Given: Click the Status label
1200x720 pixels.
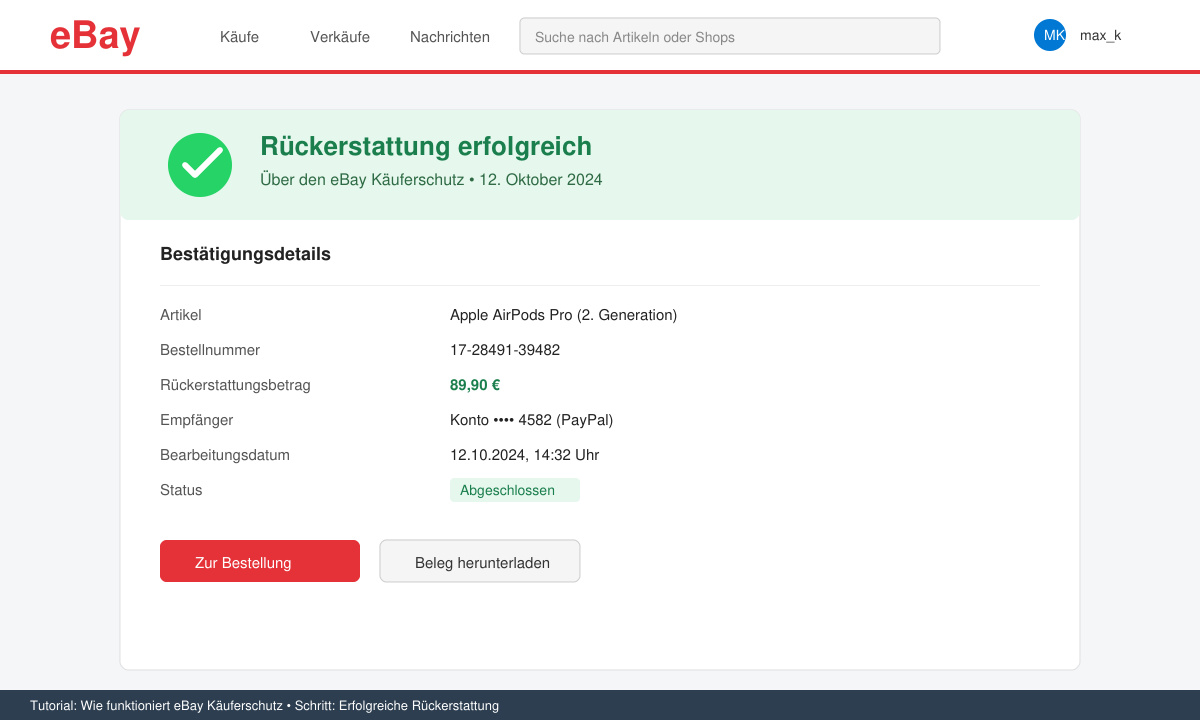Looking at the screenshot, I should [181, 490].
